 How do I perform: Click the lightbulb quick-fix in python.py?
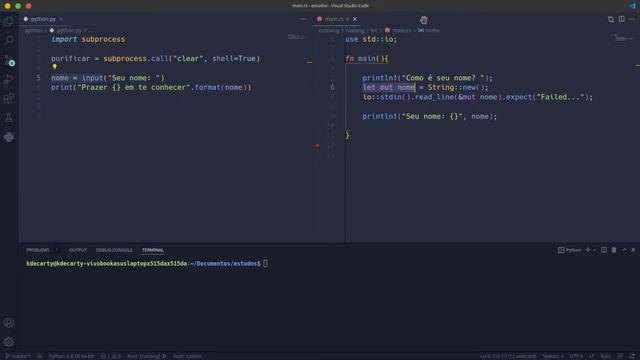tap(55, 67)
